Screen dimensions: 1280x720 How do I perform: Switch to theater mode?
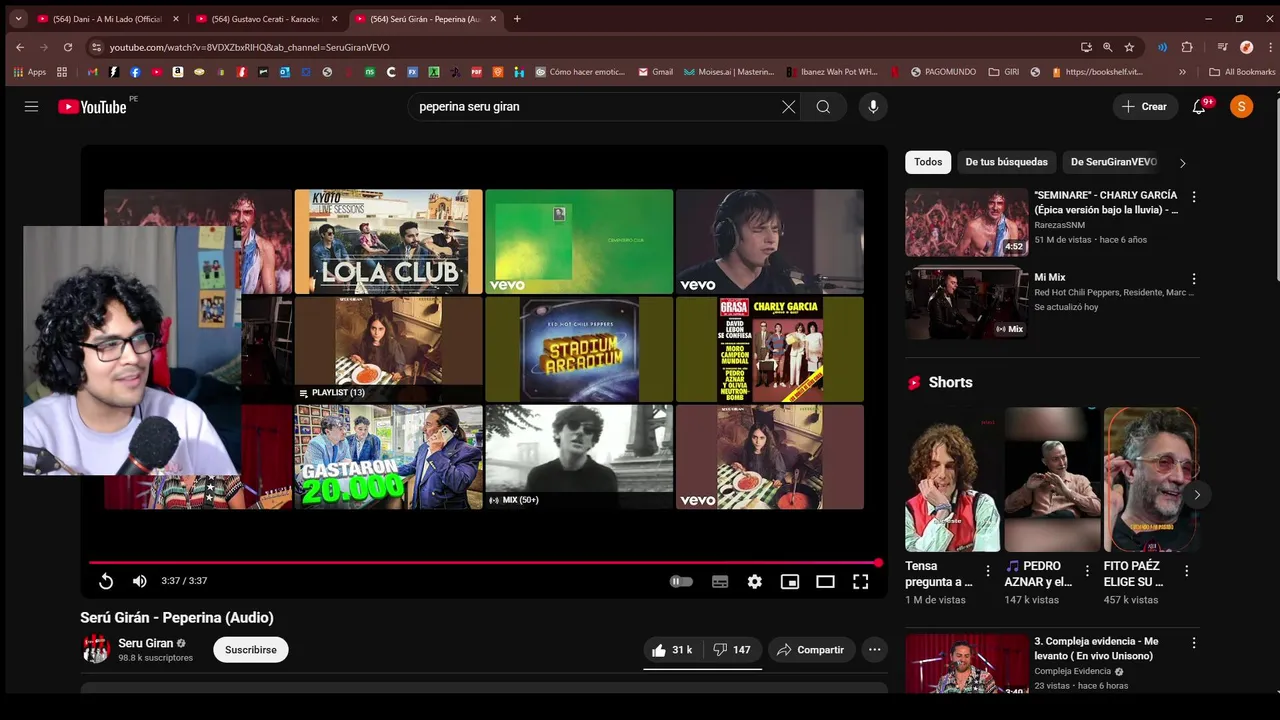click(x=825, y=581)
